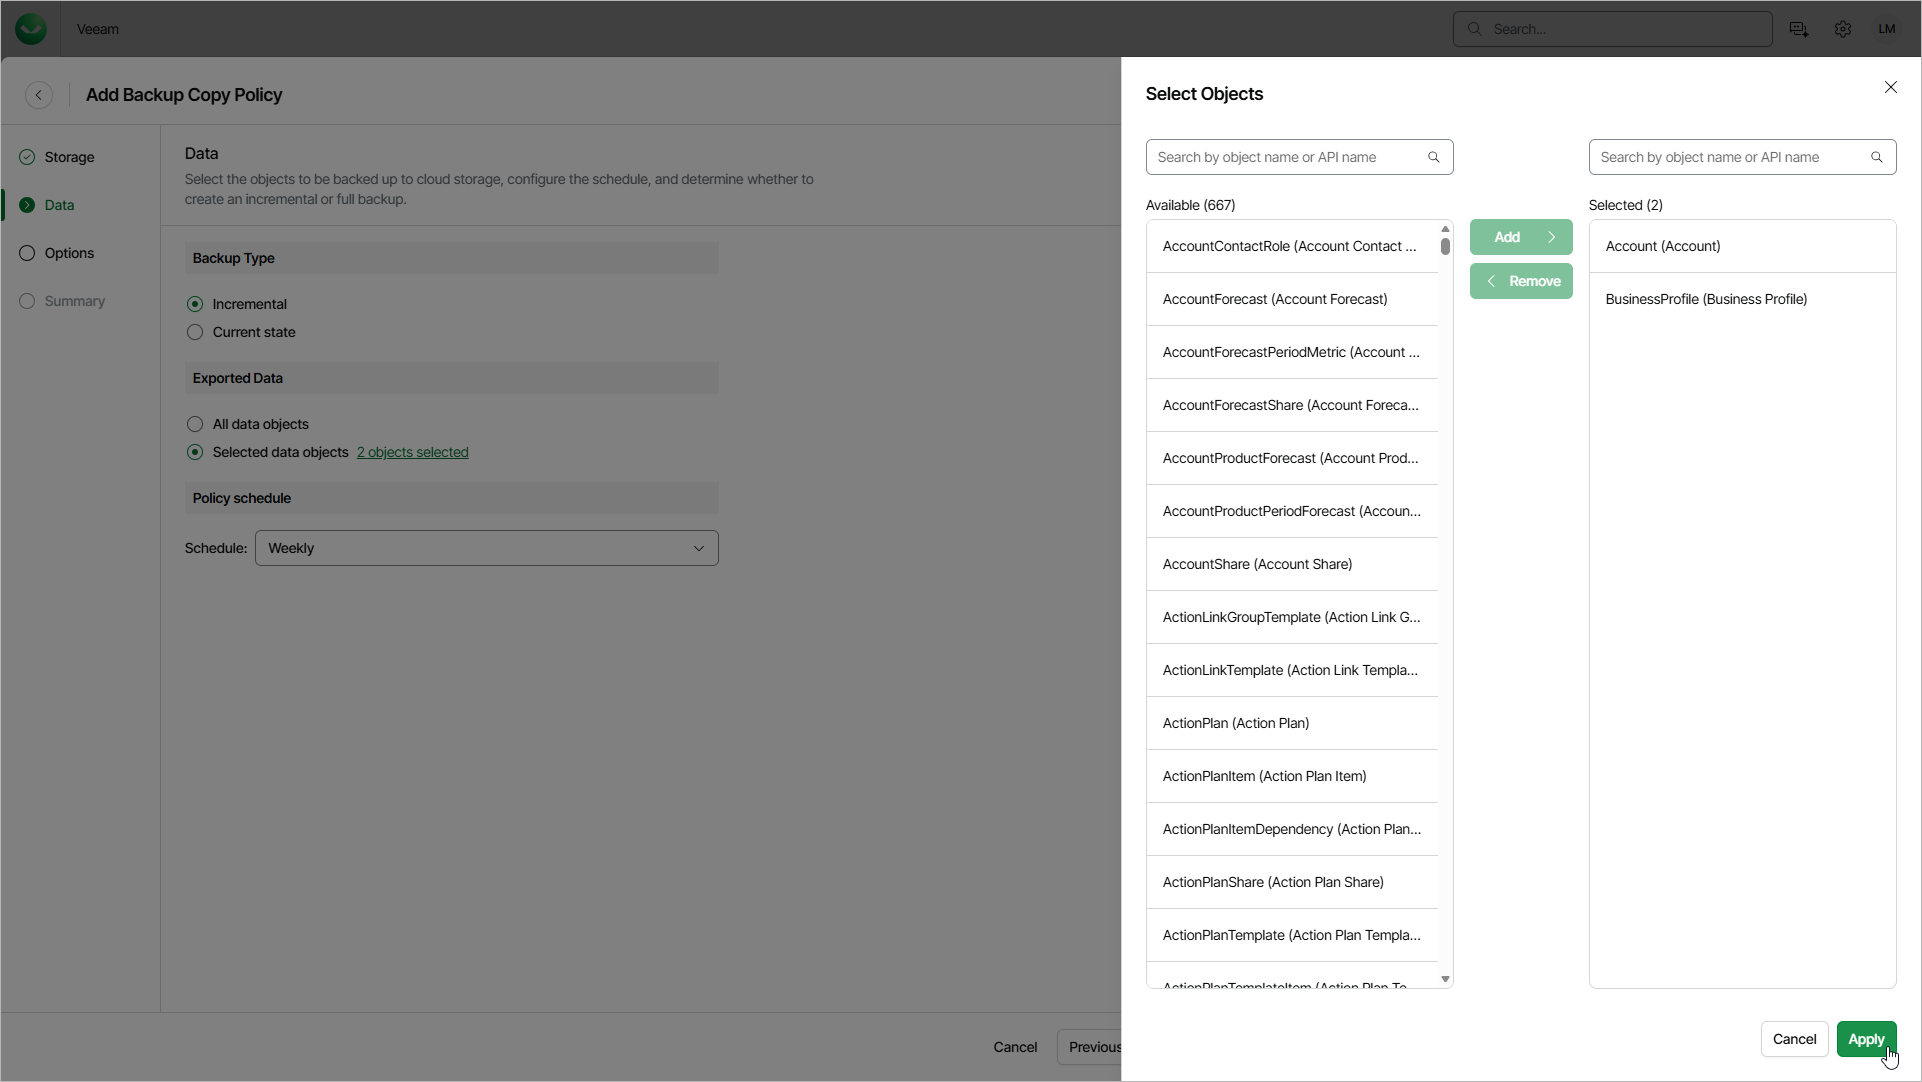Click the search icon in Available search box
The image size is (1922, 1082).
[1434, 157]
